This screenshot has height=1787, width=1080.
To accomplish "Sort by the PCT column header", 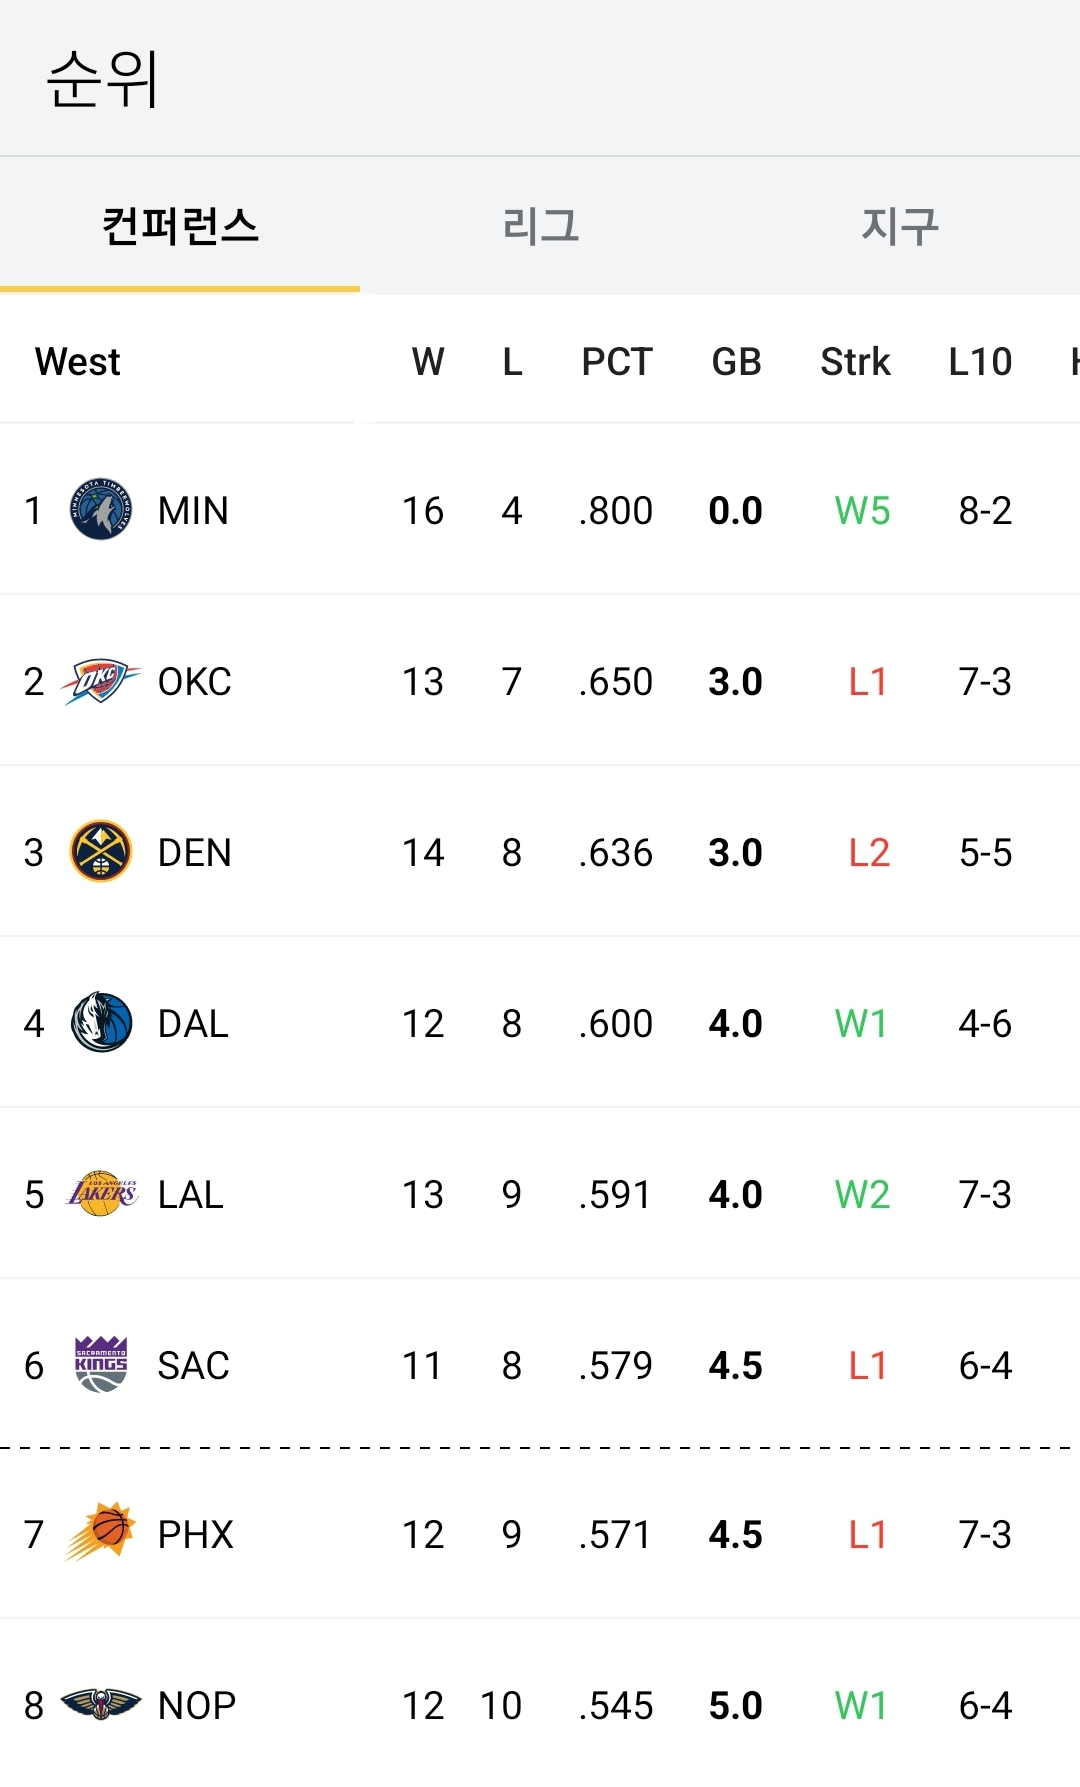I will click(617, 362).
